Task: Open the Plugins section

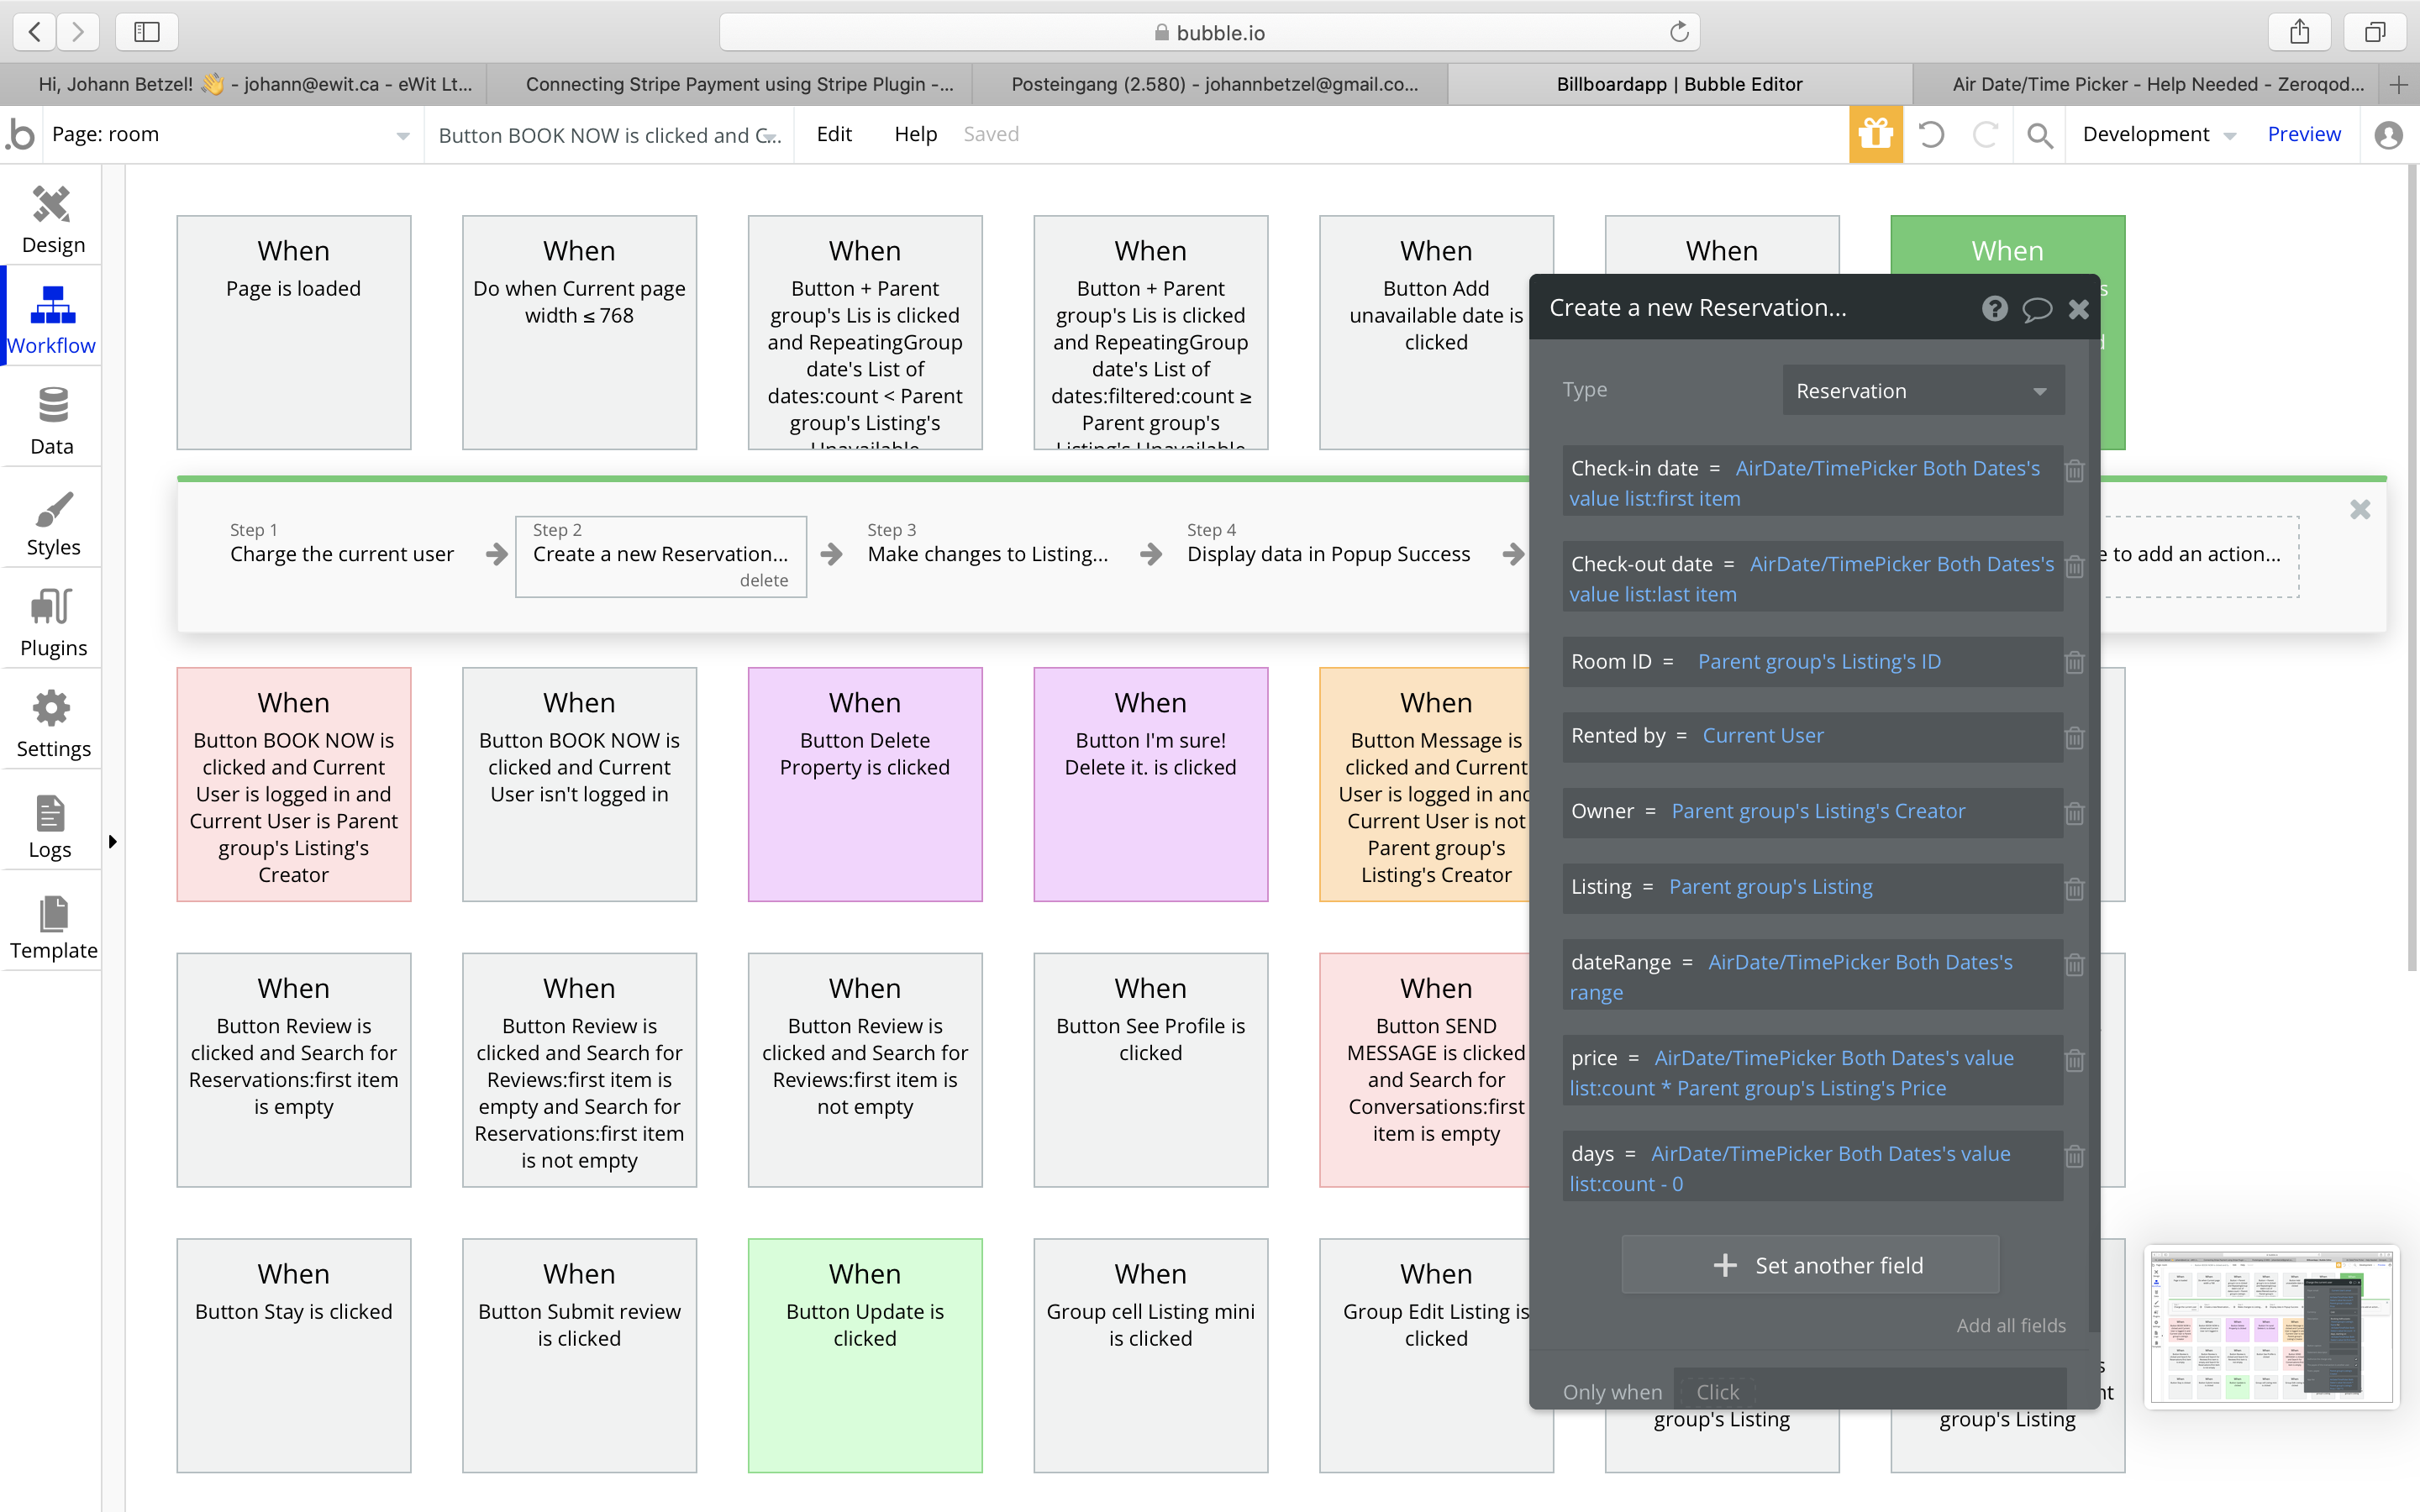Action: (52, 622)
